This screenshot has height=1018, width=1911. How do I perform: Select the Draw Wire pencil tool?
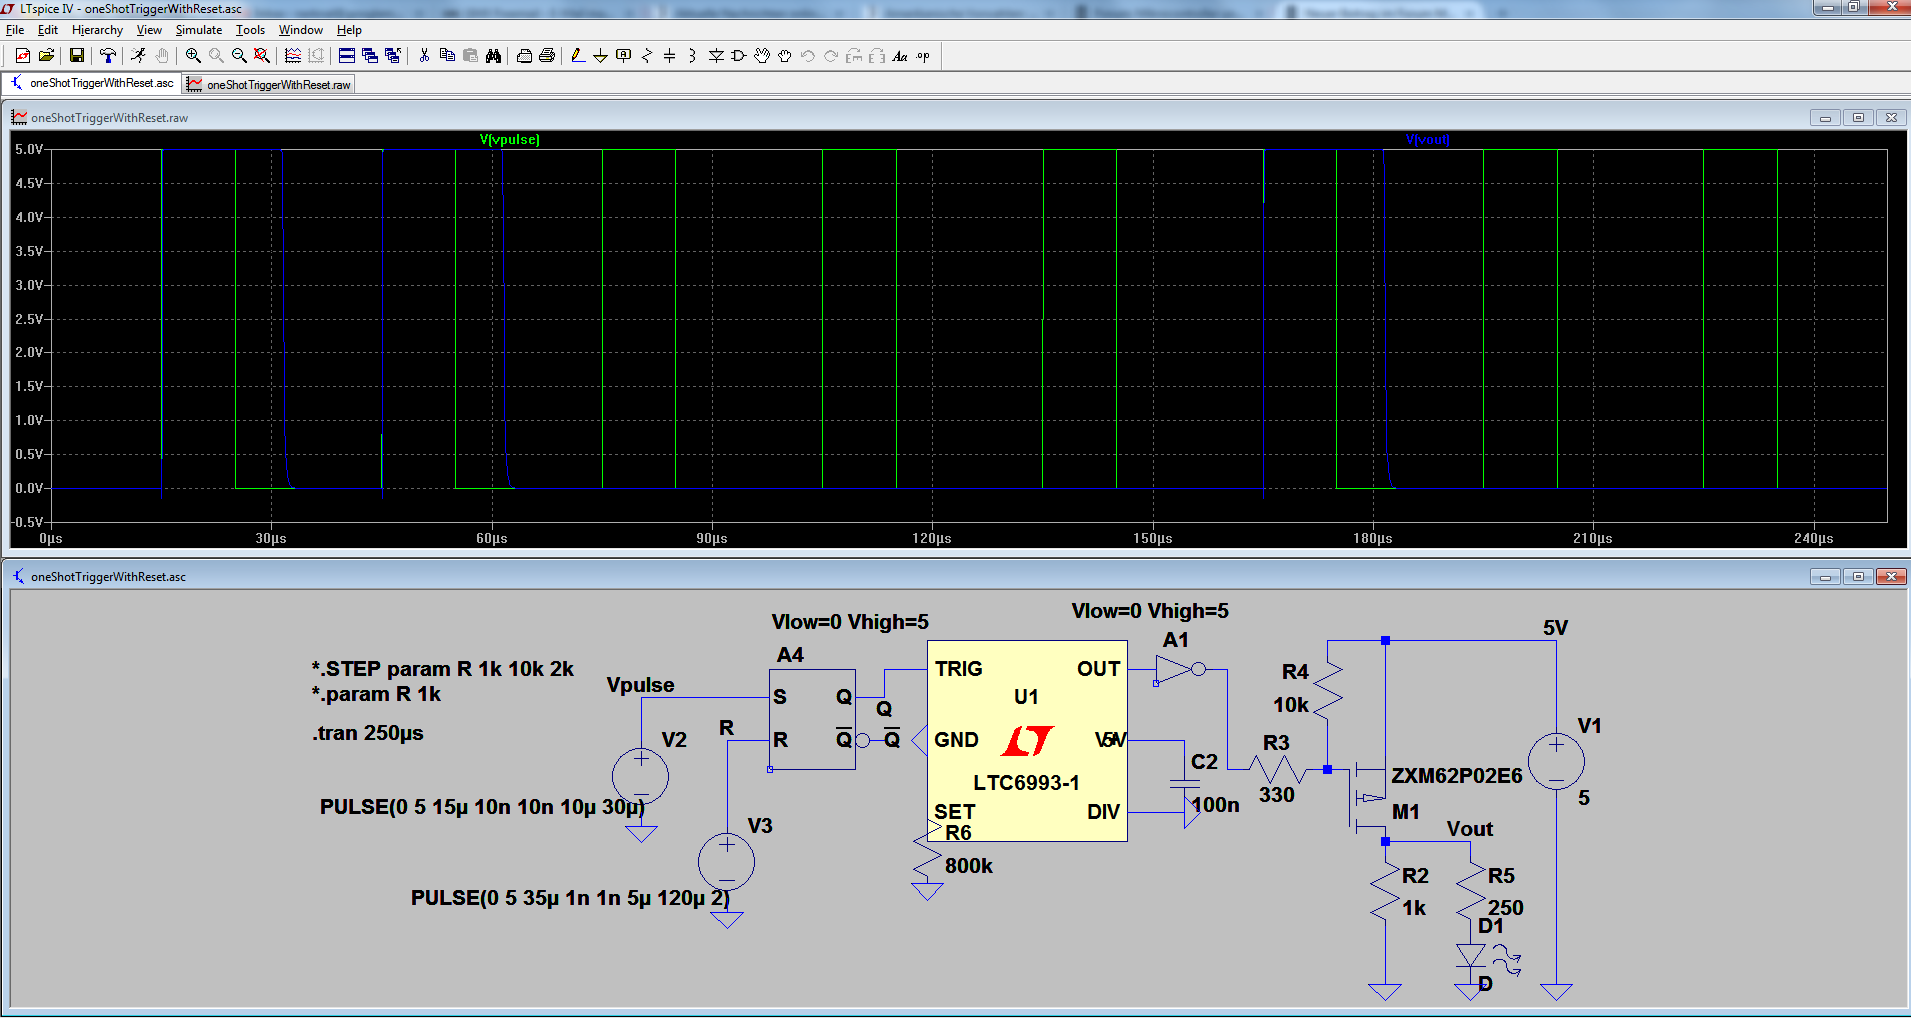[577, 56]
